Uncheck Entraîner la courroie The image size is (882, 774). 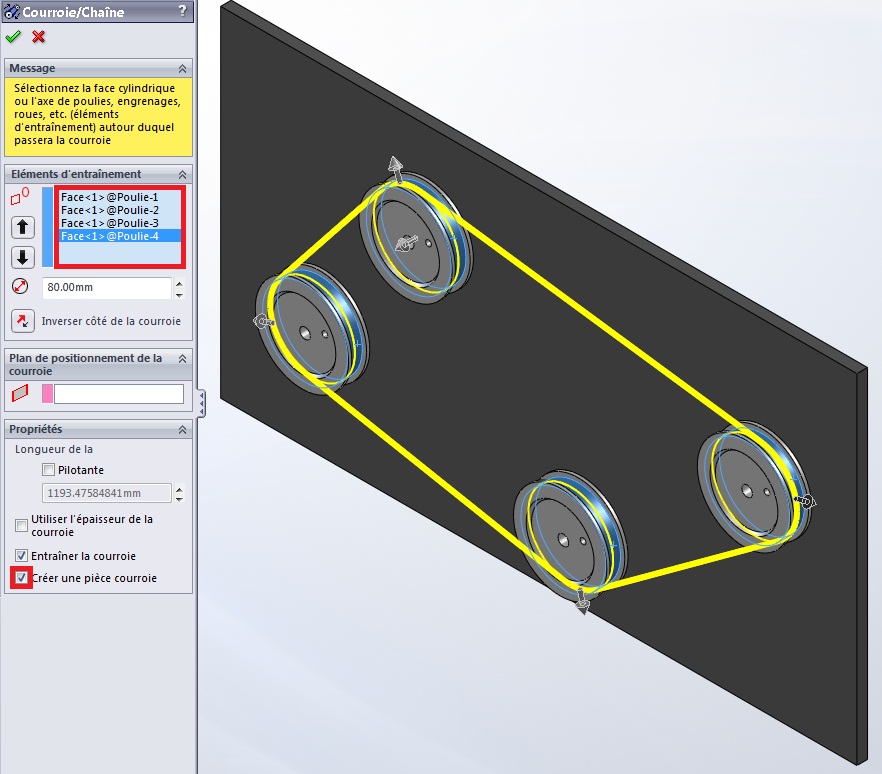[x=22, y=556]
